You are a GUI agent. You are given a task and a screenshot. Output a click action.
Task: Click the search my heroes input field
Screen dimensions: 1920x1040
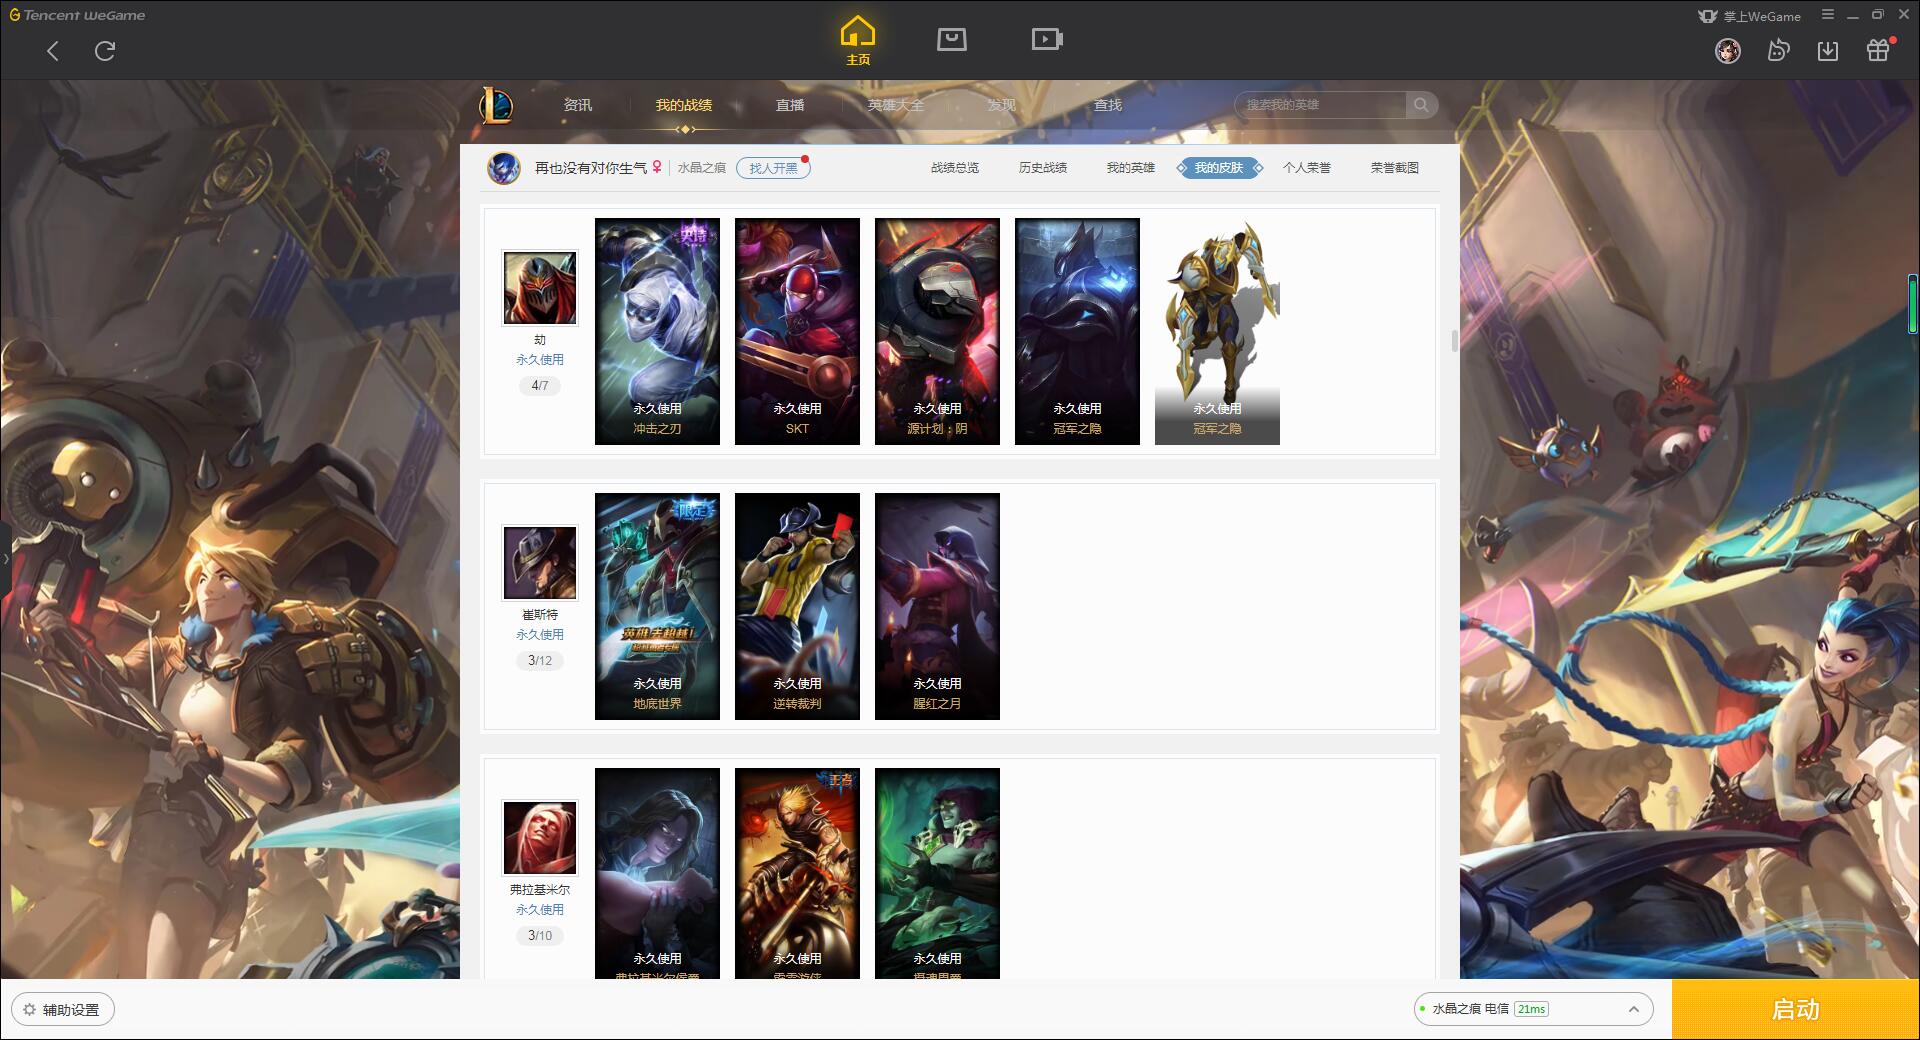[x=1321, y=105]
